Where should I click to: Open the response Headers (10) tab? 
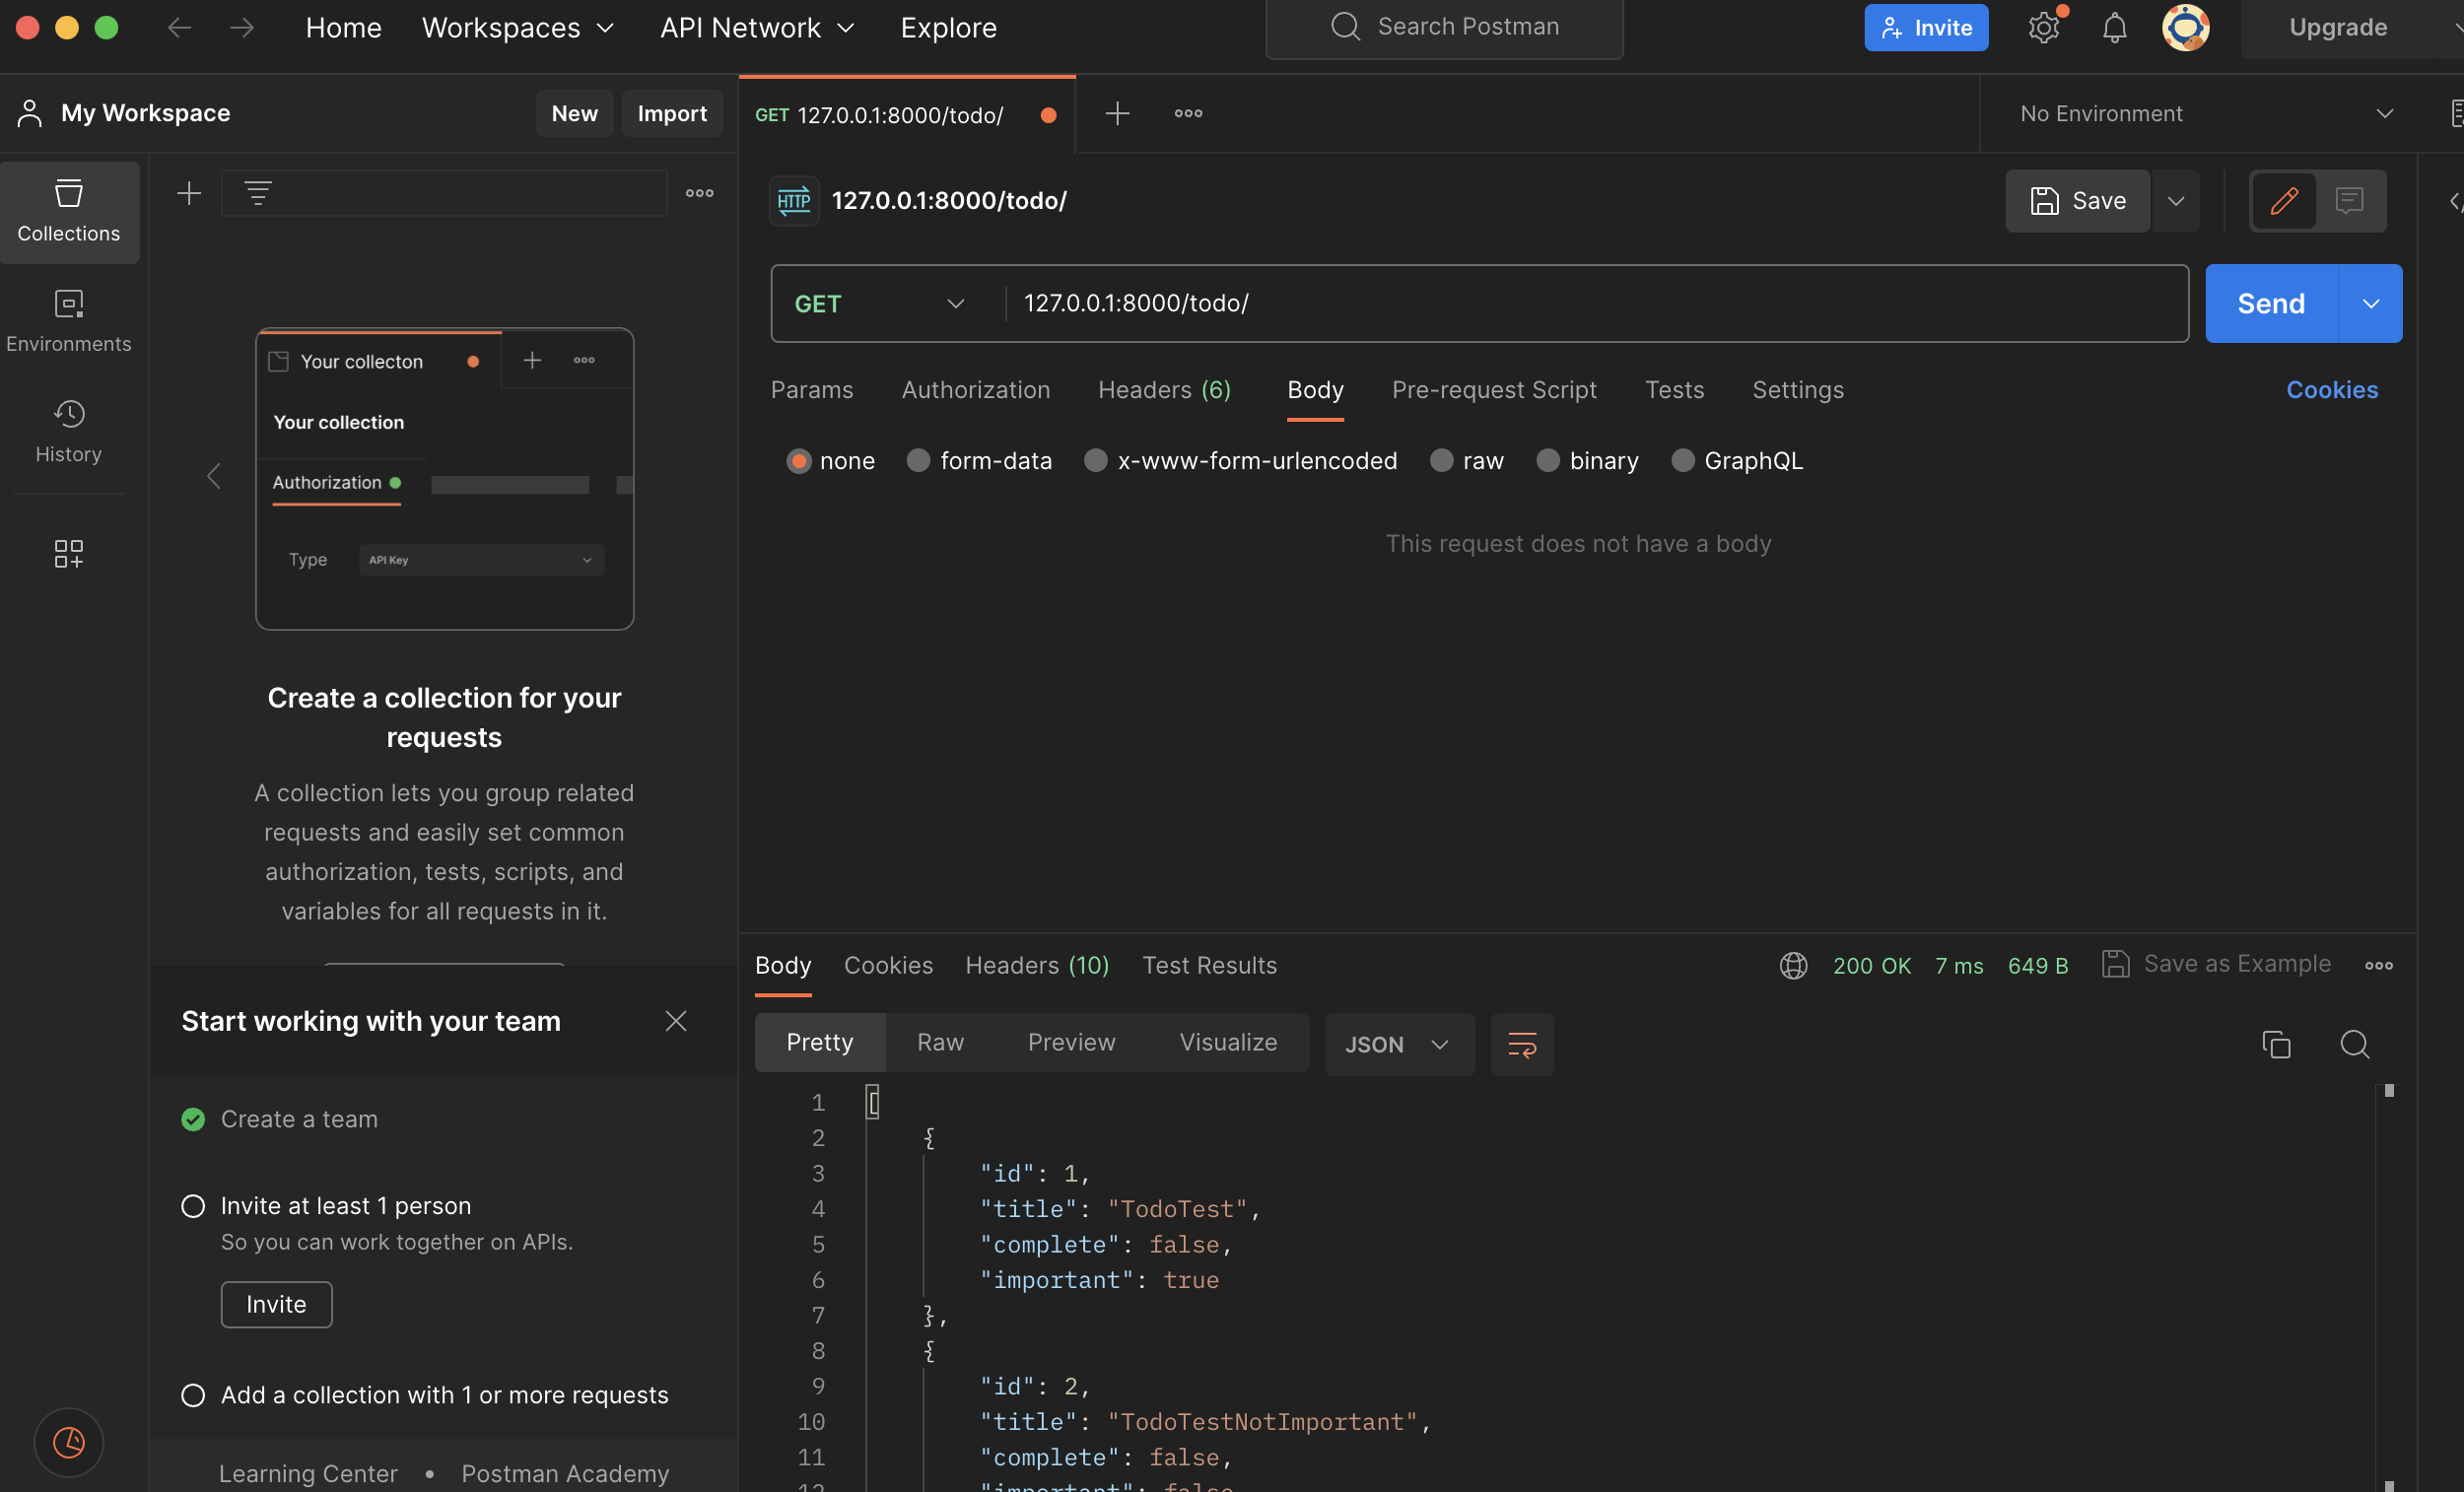[x=1037, y=965]
